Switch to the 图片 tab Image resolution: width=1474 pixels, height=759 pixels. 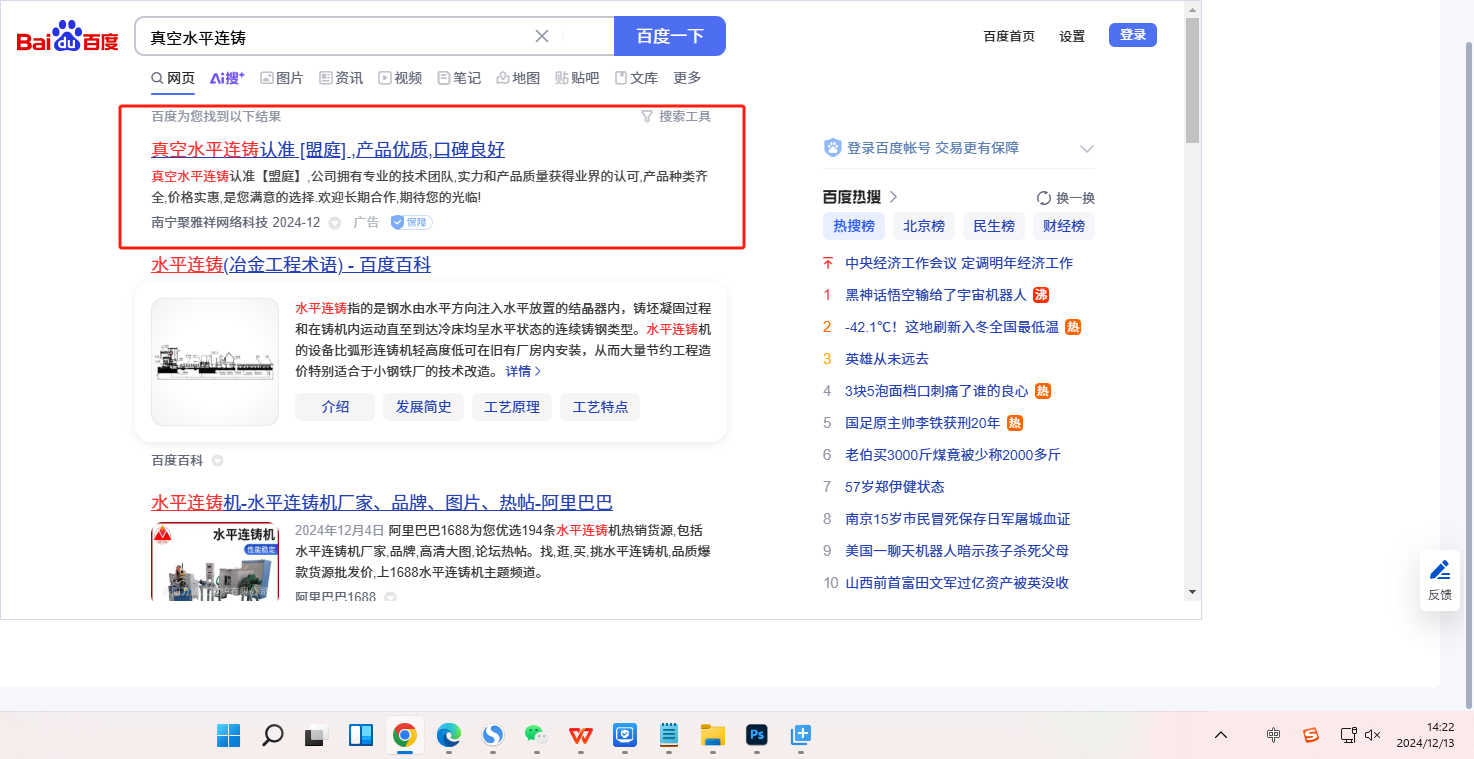coord(282,78)
